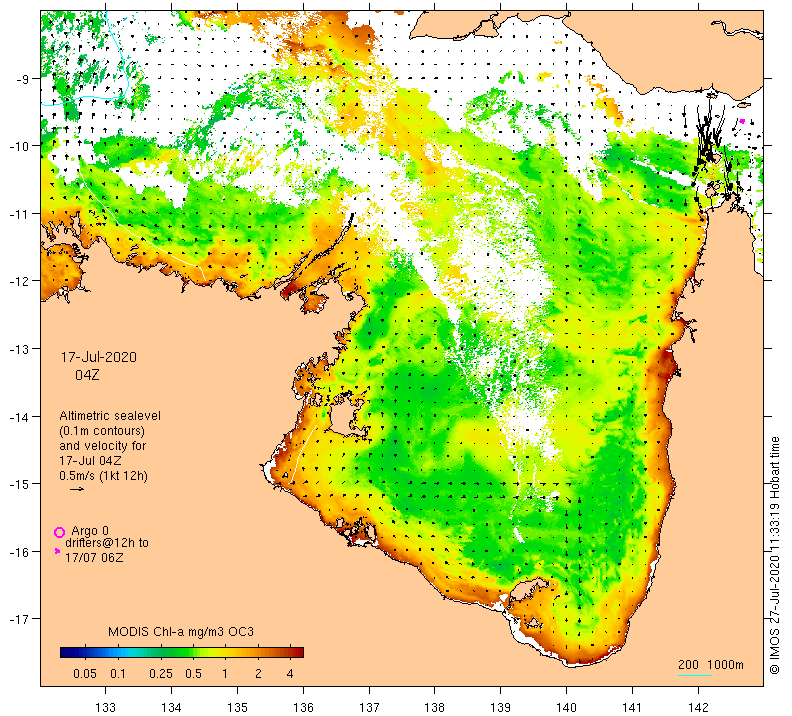Click the magenta drifter legend marker
The image size is (792, 716).
(x=57, y=551)
